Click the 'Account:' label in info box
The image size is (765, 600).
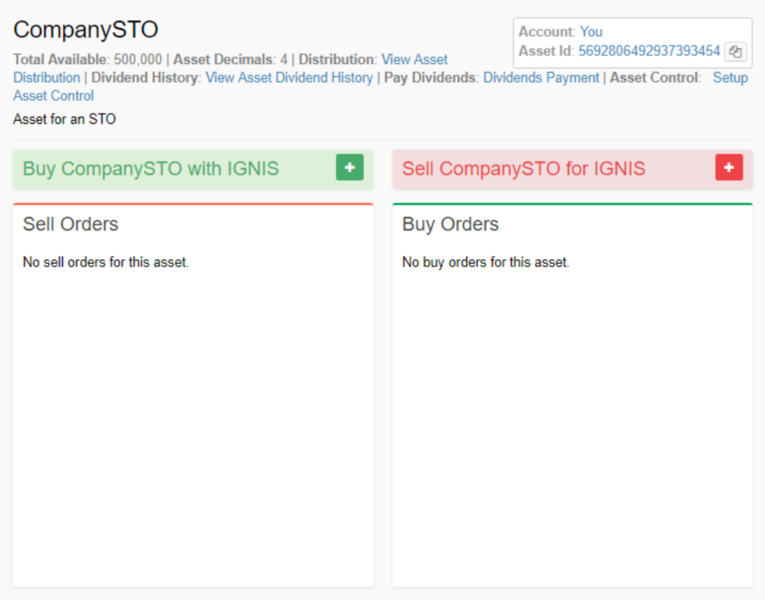pos(546,32)
